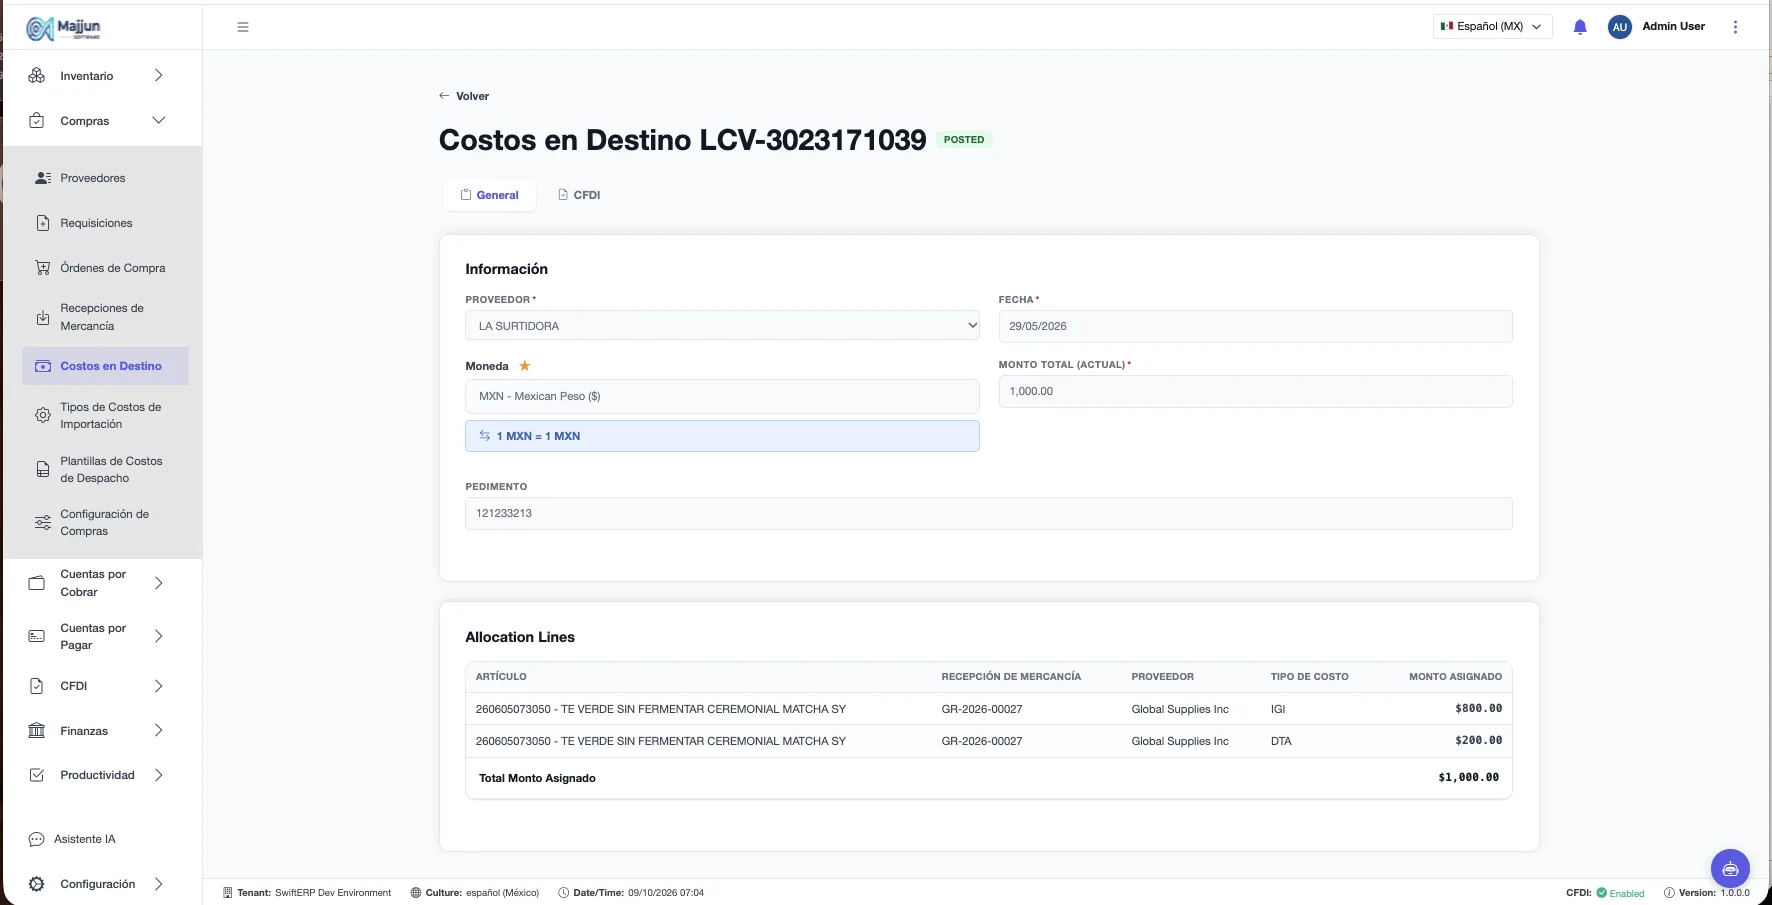Click the Finanzas bank icon
Viewport: 1772px width, 905px height.
coord(37,731)
